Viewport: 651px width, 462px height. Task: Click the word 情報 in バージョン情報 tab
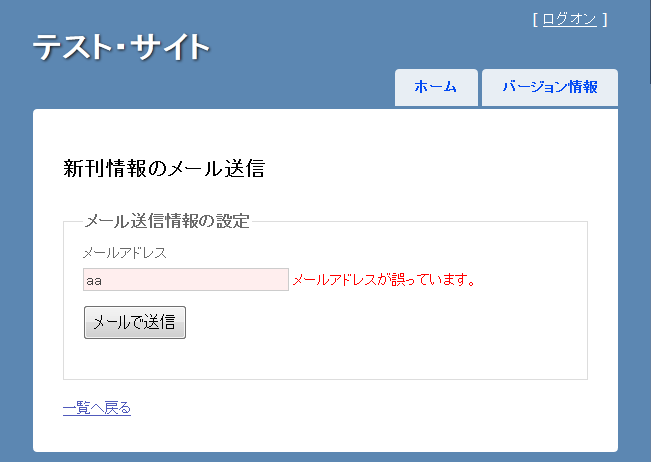coord(583,87)
